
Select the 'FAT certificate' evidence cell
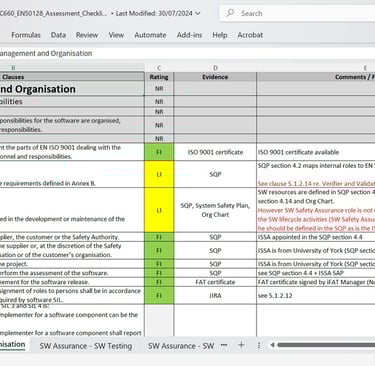pyautogui.click(x=215, y=282)
